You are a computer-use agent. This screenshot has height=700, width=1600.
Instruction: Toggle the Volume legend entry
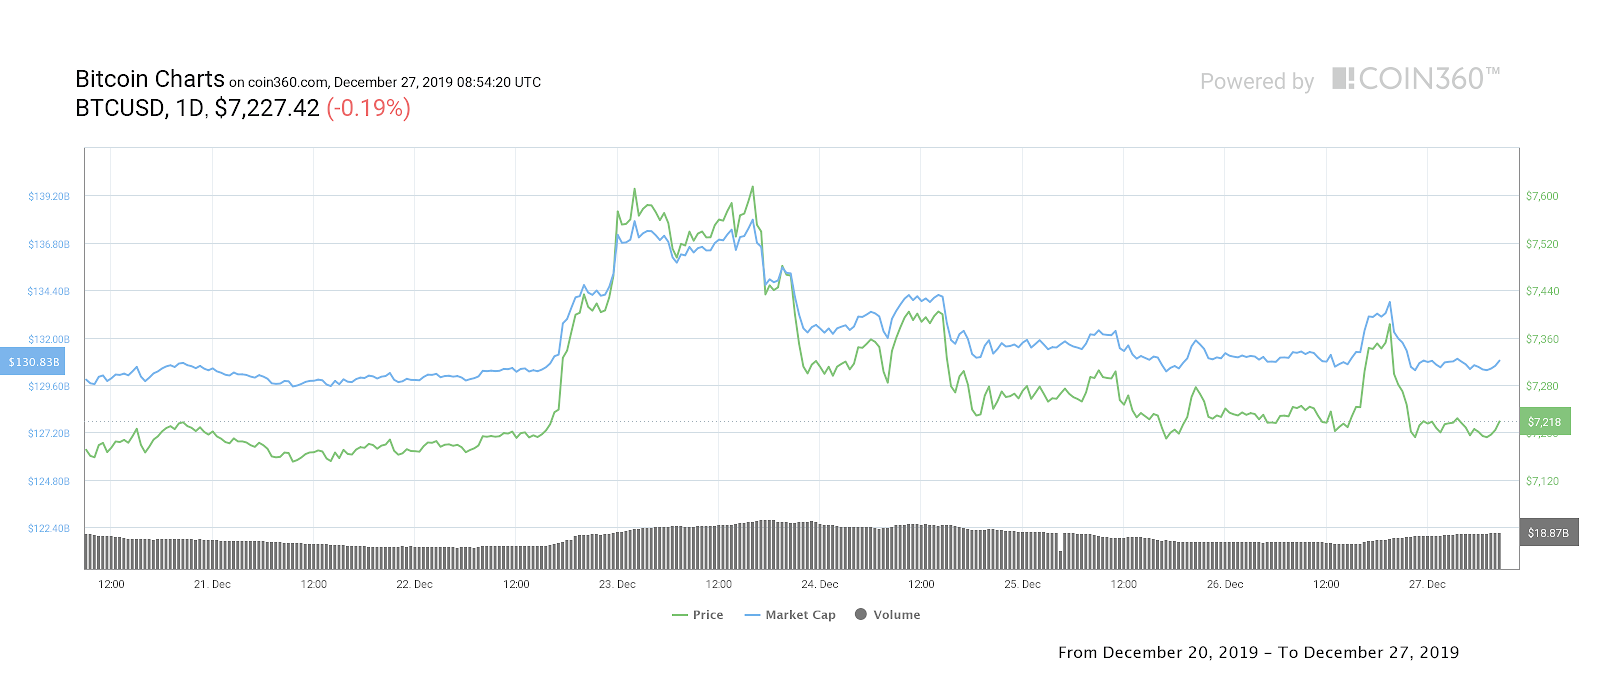[888, 615]
